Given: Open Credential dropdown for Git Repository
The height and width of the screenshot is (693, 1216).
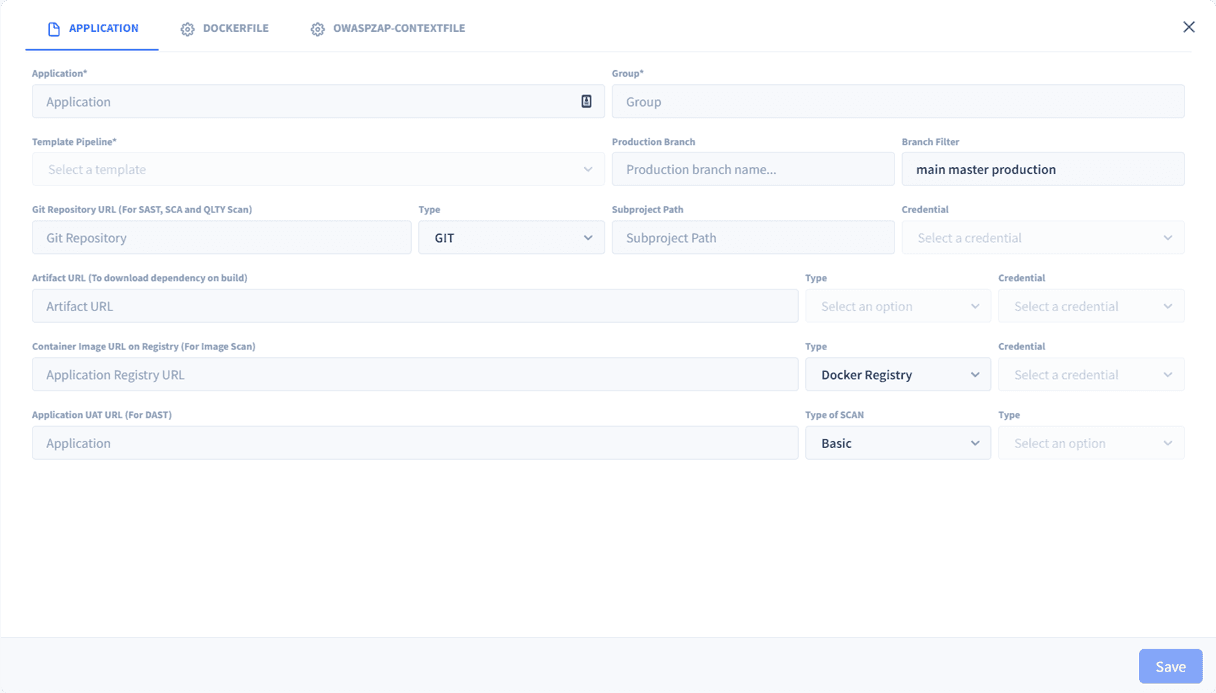Looking at the screenshot, I should 1043,238.
